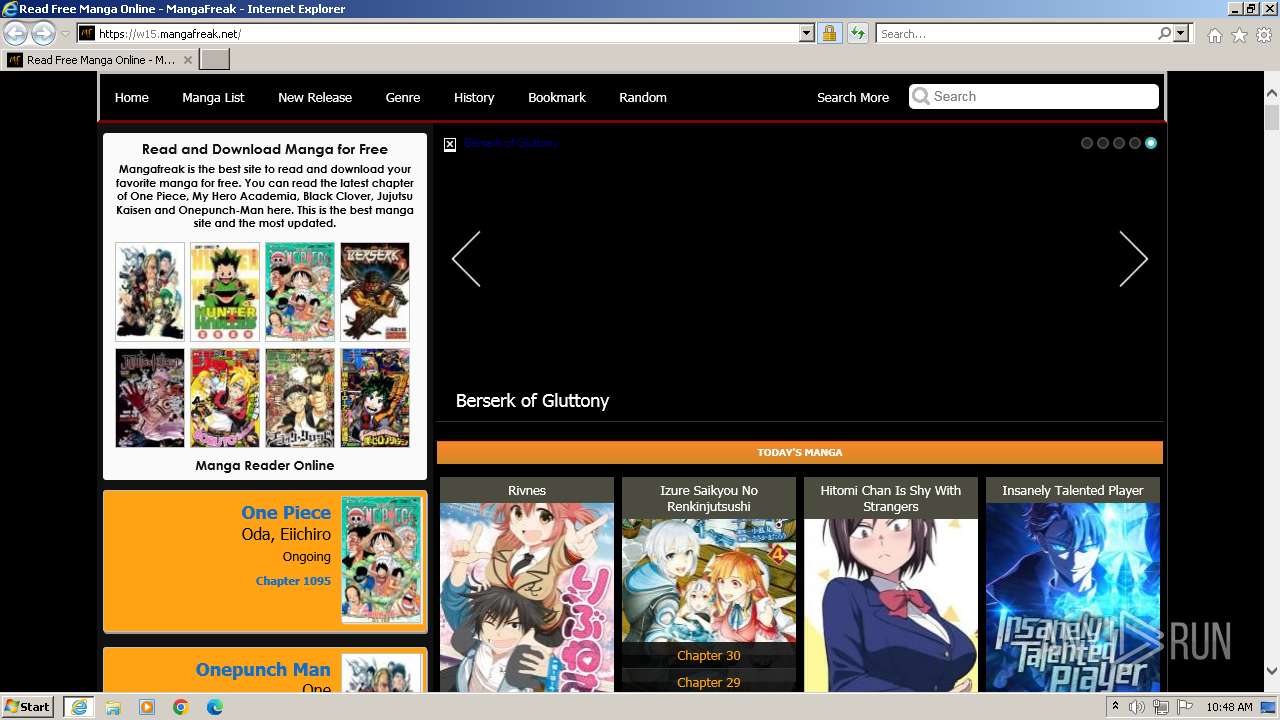
Task: Open Microsoft Edge taskbar icon
Action: click(x=215, y=707)
